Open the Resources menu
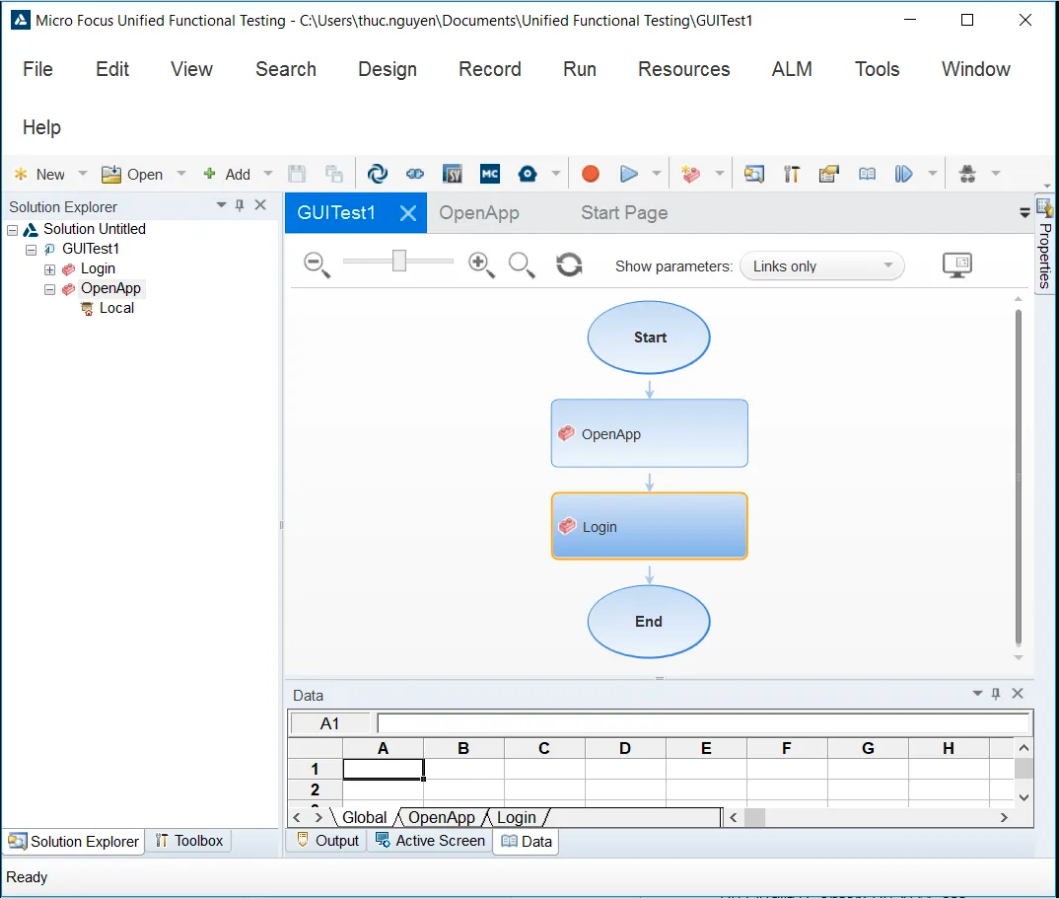The height and width of the screenshot is (899, 1059). coord(683,69)
